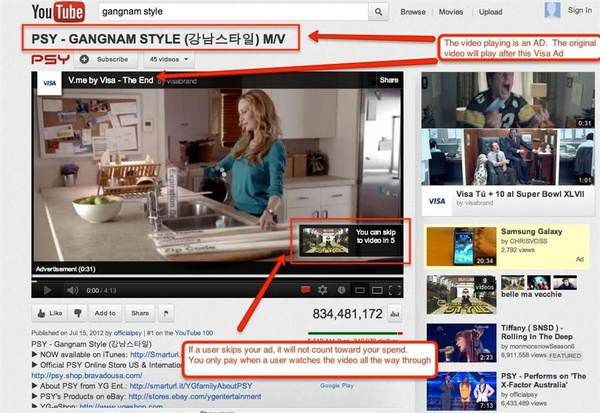Mute the video with the speaker icon

tap(72, 291)
